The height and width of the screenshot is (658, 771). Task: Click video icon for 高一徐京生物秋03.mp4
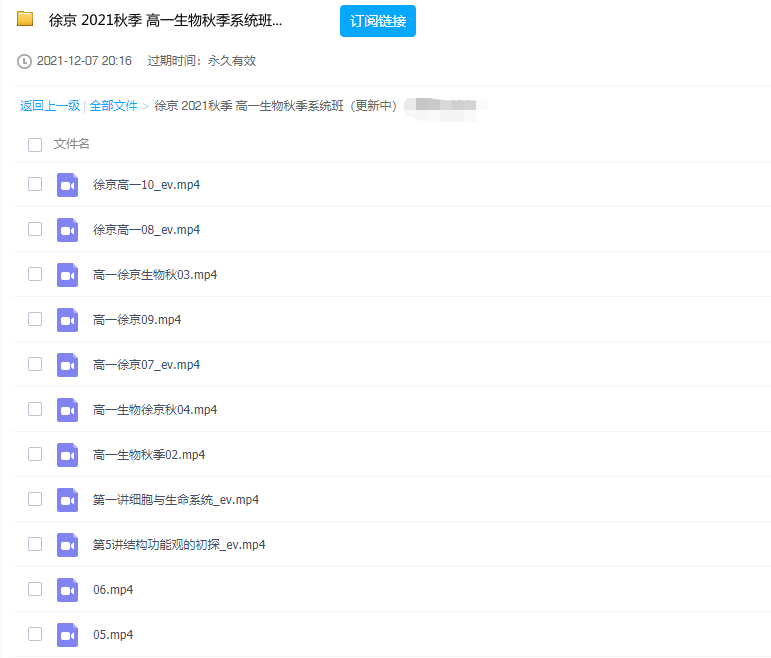(x=67, y=275)
